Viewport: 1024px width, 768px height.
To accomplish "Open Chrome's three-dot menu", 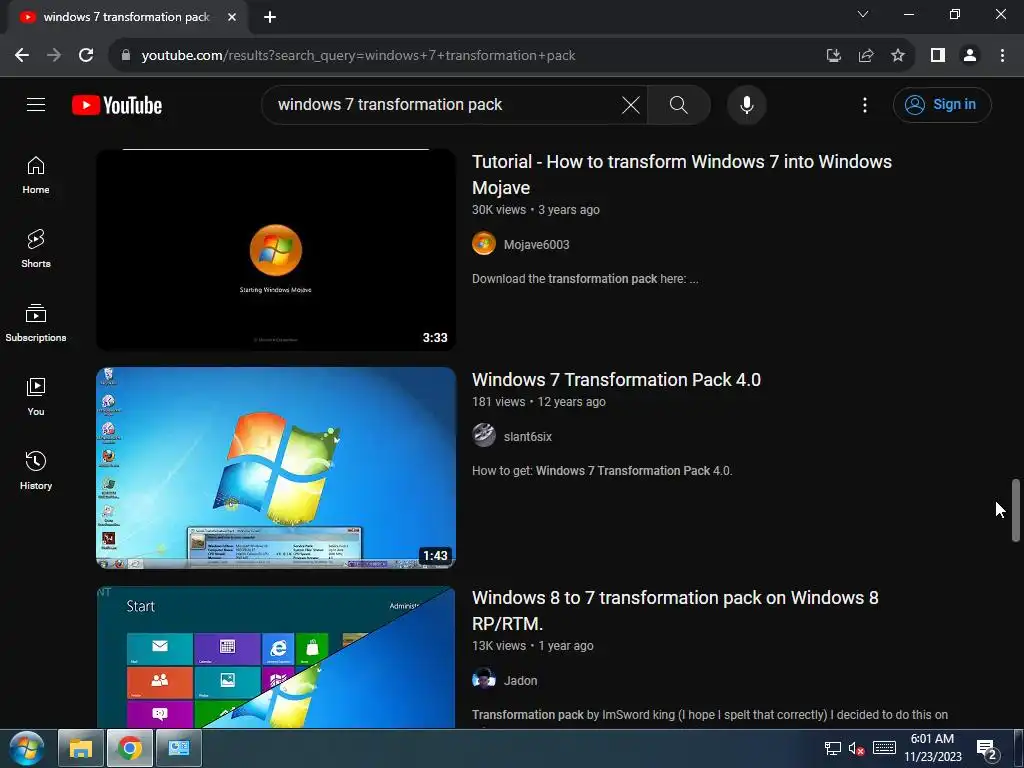I will click(x=1002, y=56).
